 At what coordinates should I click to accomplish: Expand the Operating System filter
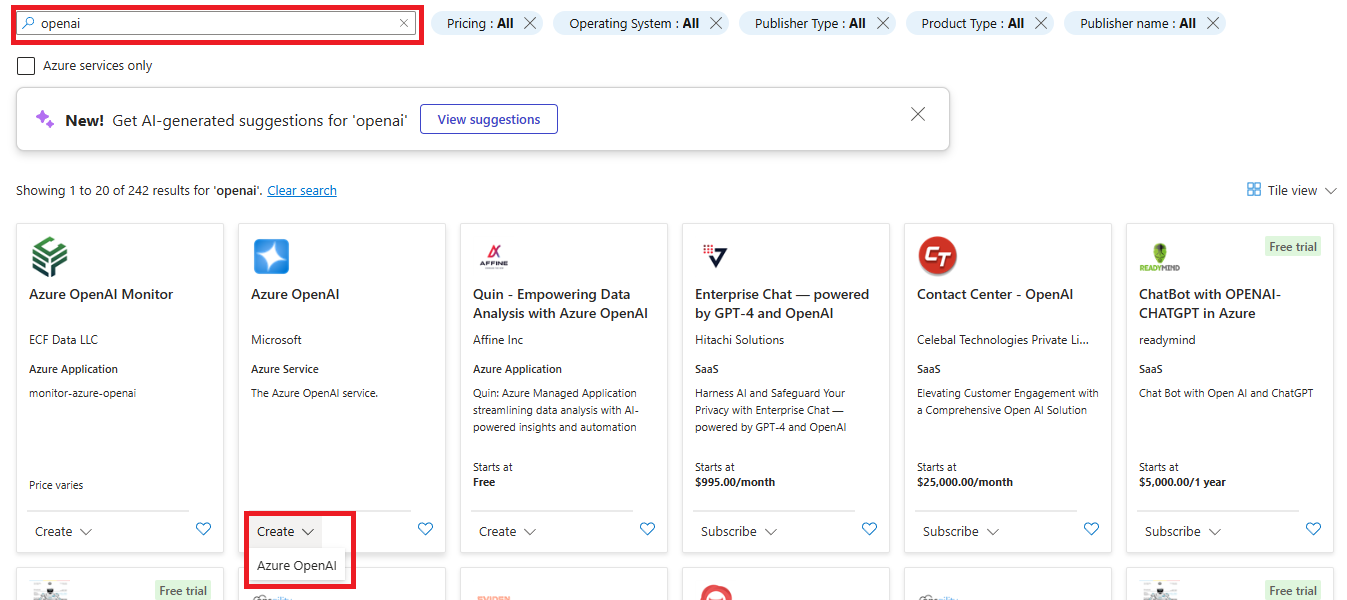point(634,22)
